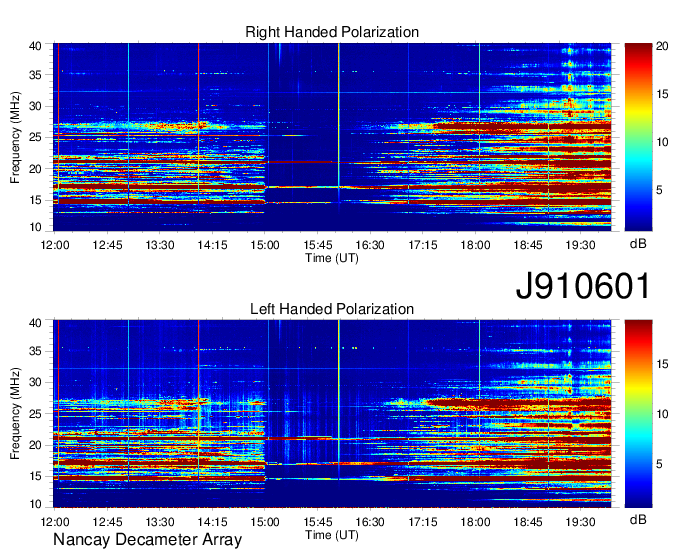Click the 15:00 time tick under right-handed plot
680x552 pixels.
point(265,245)
